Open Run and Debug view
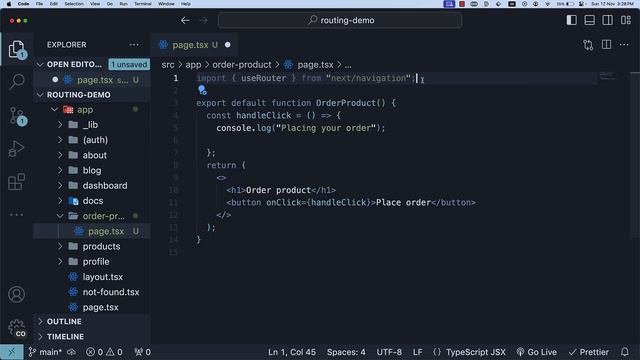 point(16,149)
